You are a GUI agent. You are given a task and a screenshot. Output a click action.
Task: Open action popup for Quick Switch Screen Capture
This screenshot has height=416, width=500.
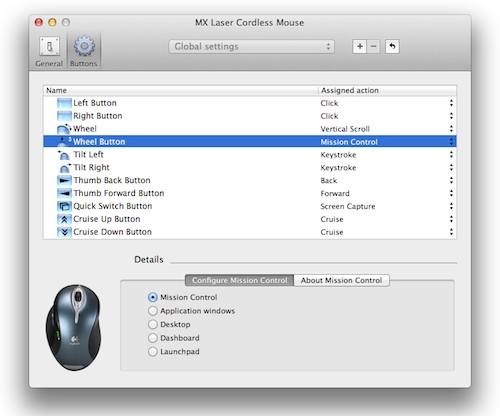(x=451, y=206)
